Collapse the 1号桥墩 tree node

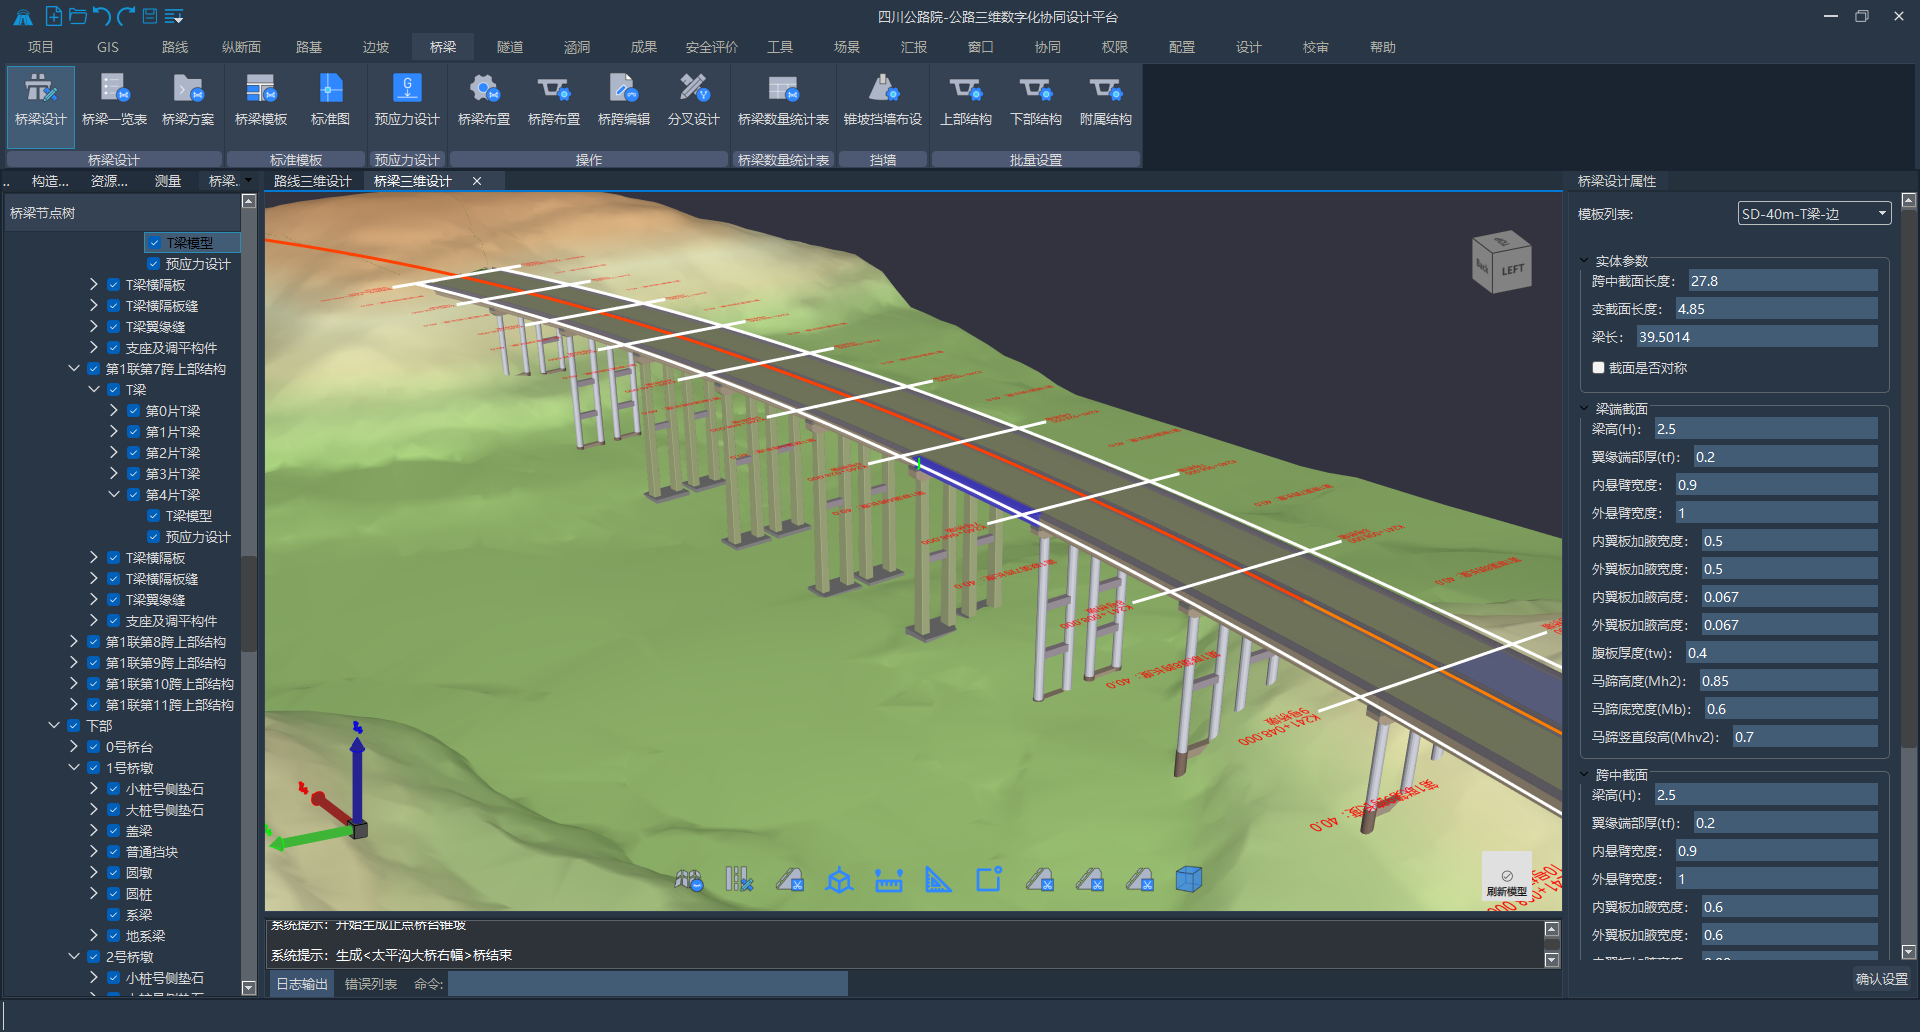click(x=74, y=768)
